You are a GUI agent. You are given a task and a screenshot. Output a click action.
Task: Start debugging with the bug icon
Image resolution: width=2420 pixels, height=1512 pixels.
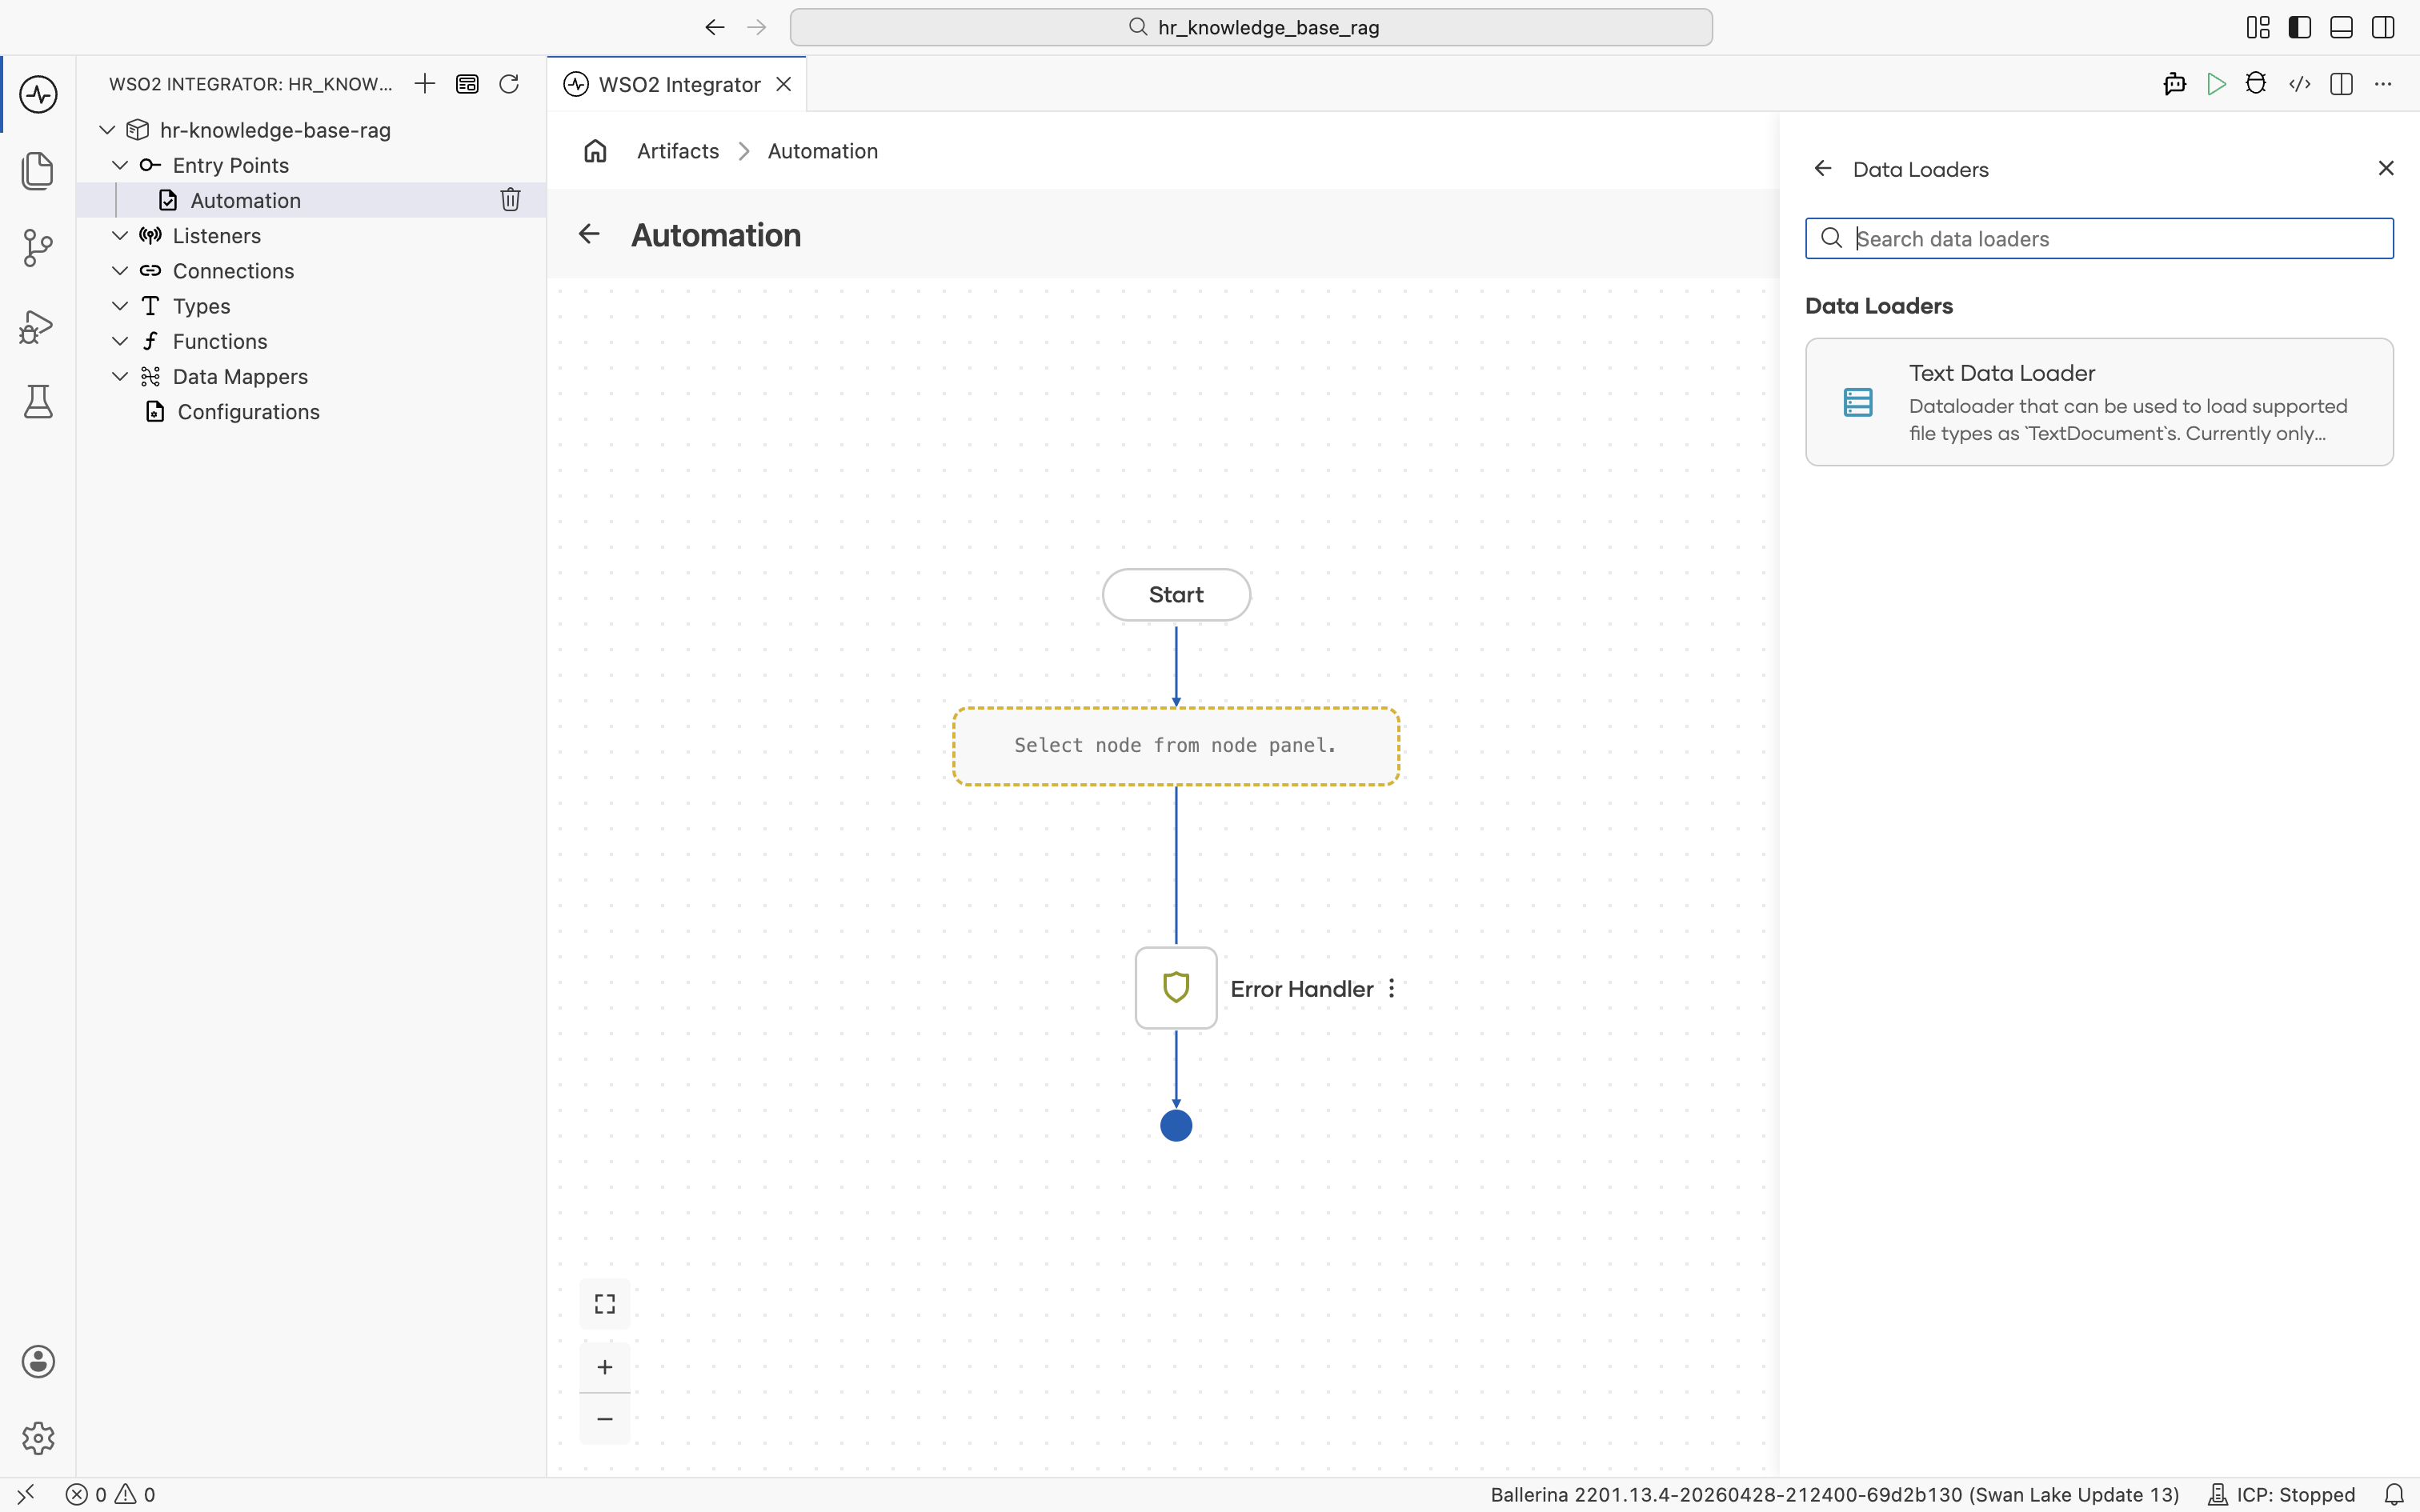[x=2256, y=84]
